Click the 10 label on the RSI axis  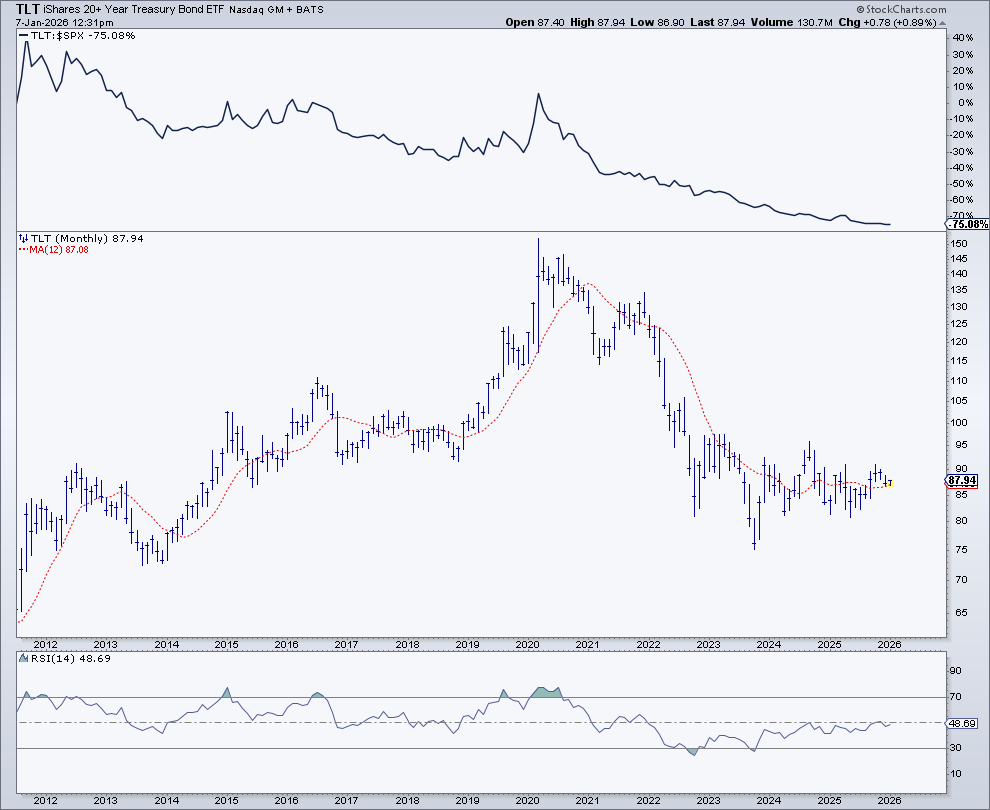[x=956, y=774]
